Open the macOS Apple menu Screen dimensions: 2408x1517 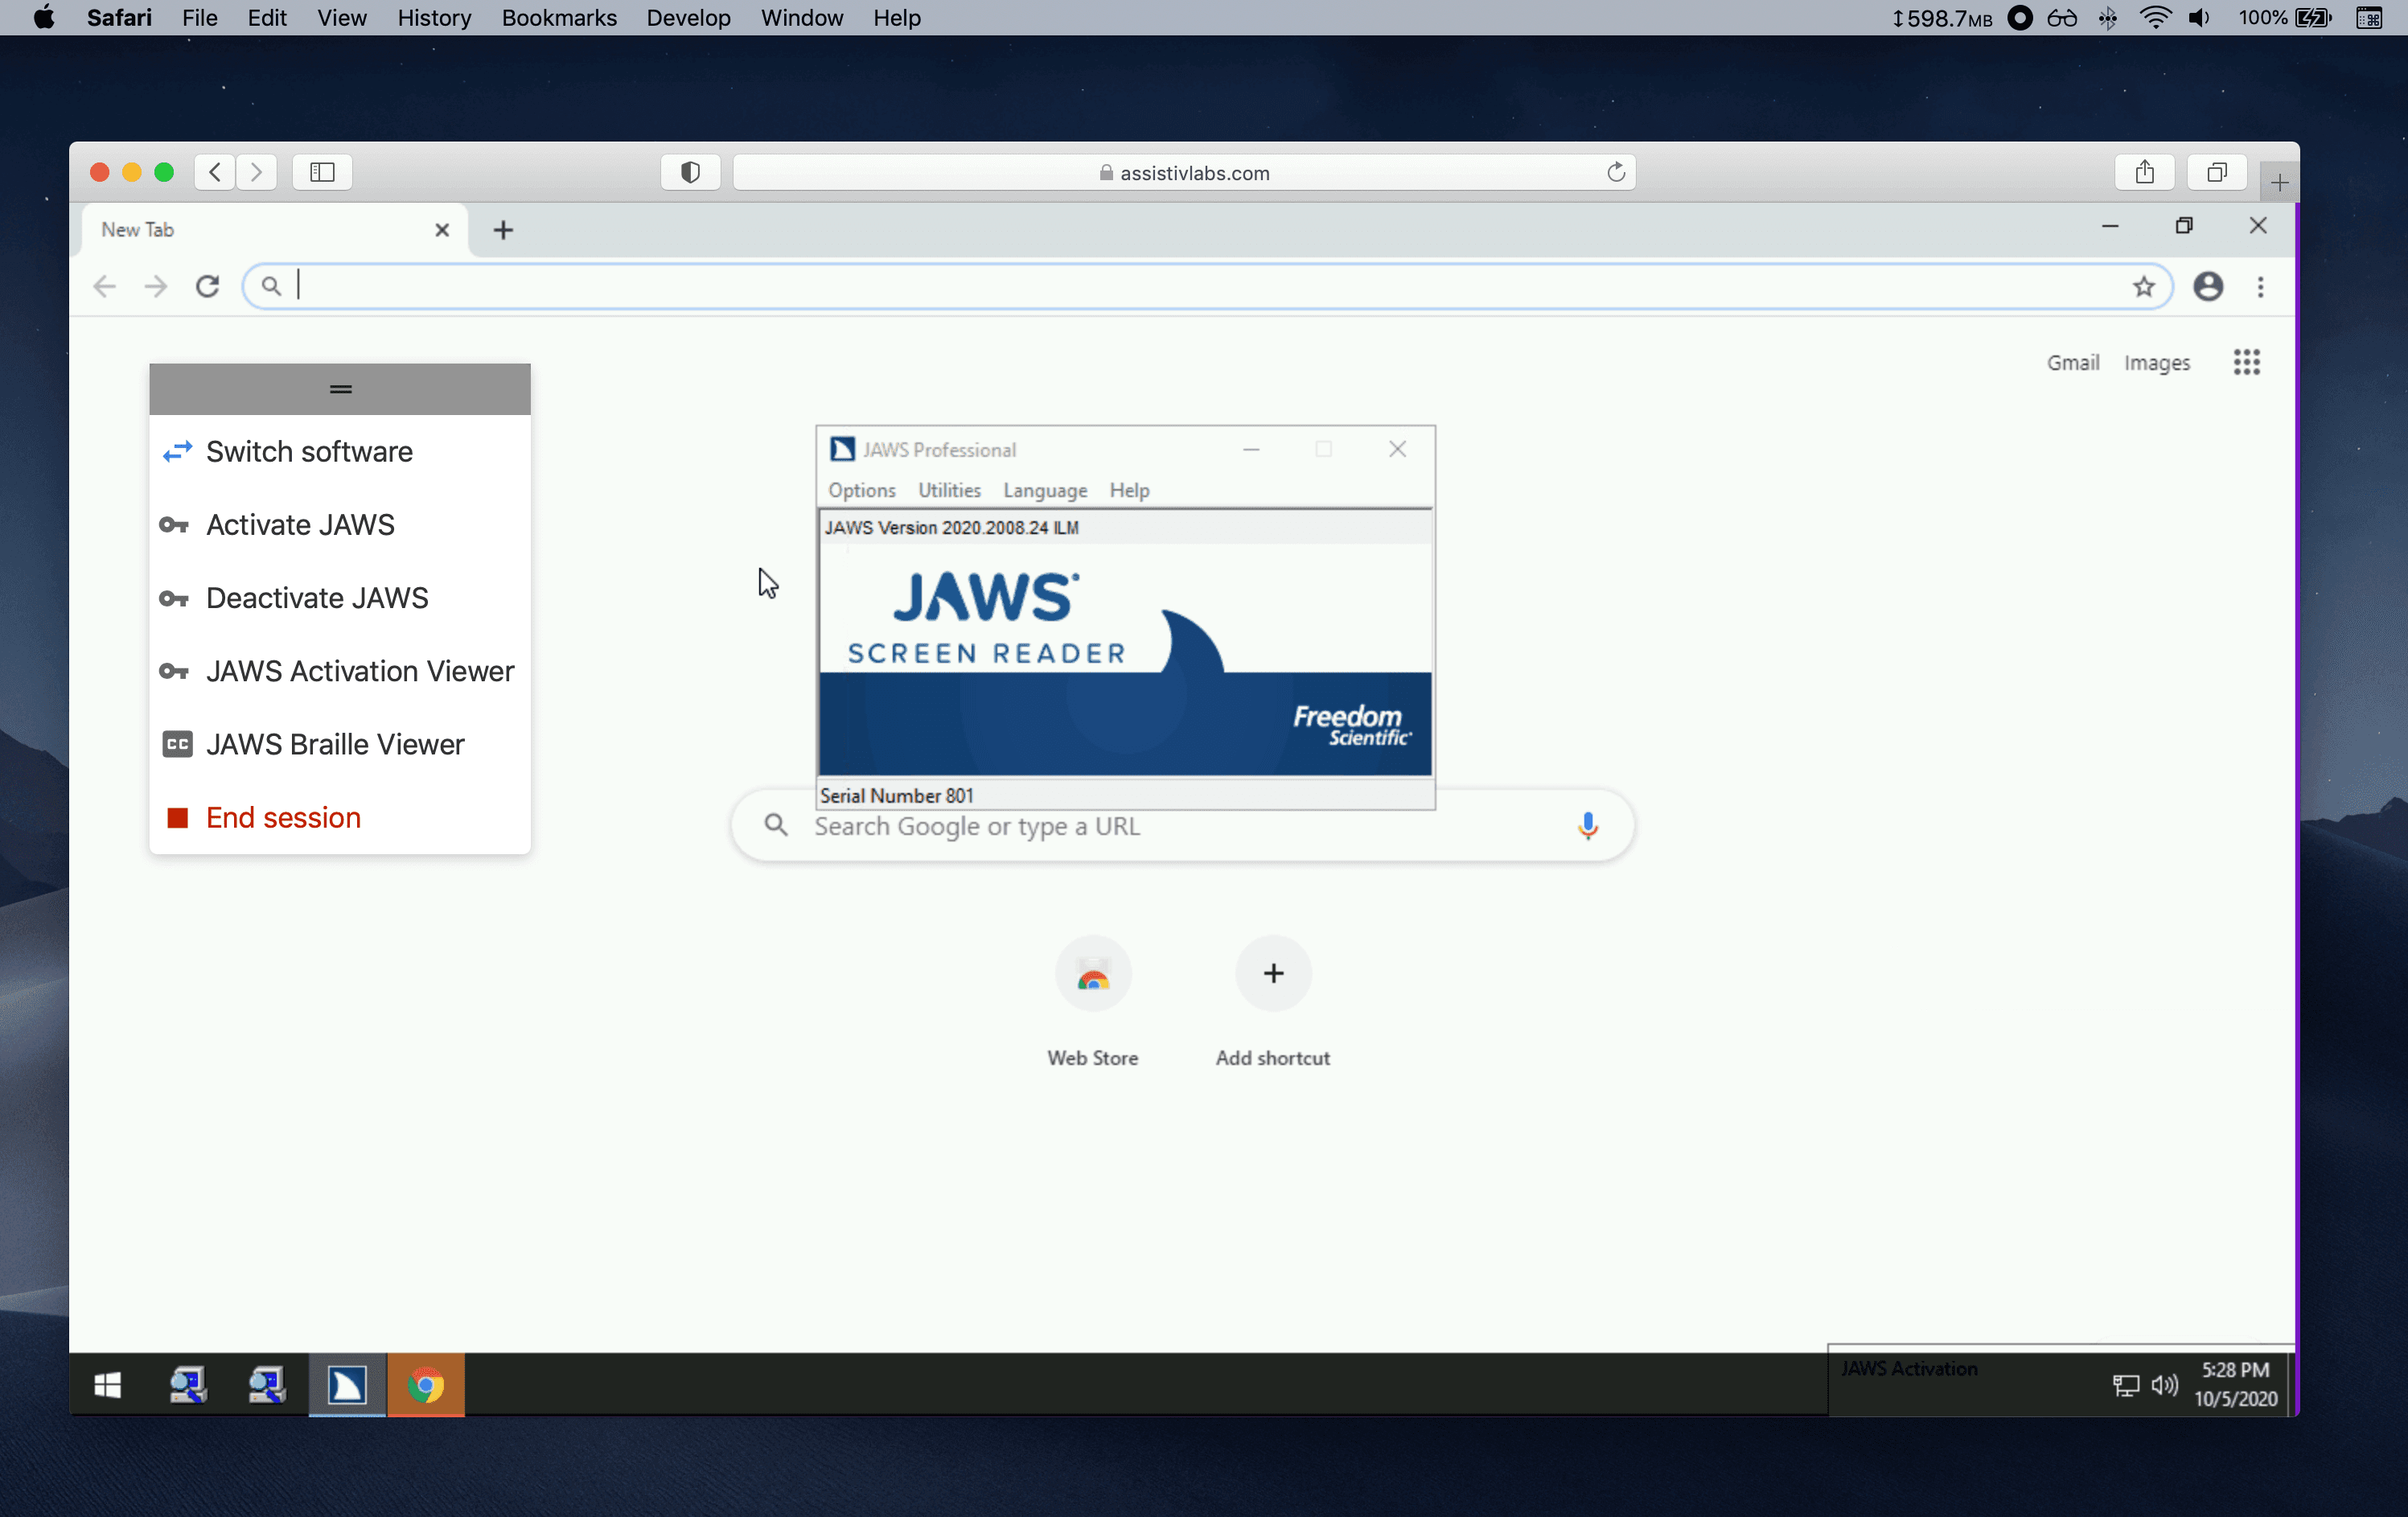pyautogui.click(x=43, y=18)
